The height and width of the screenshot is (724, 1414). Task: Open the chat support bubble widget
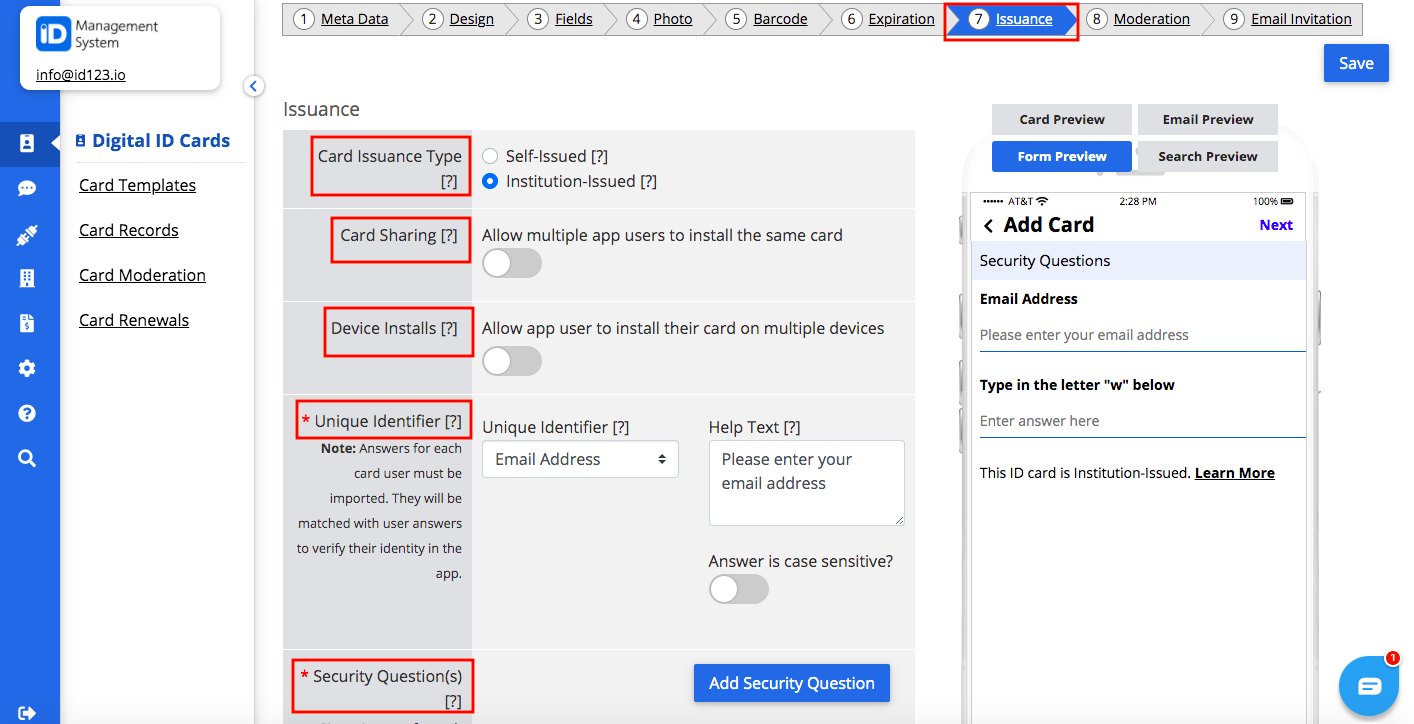(1369, 686)
